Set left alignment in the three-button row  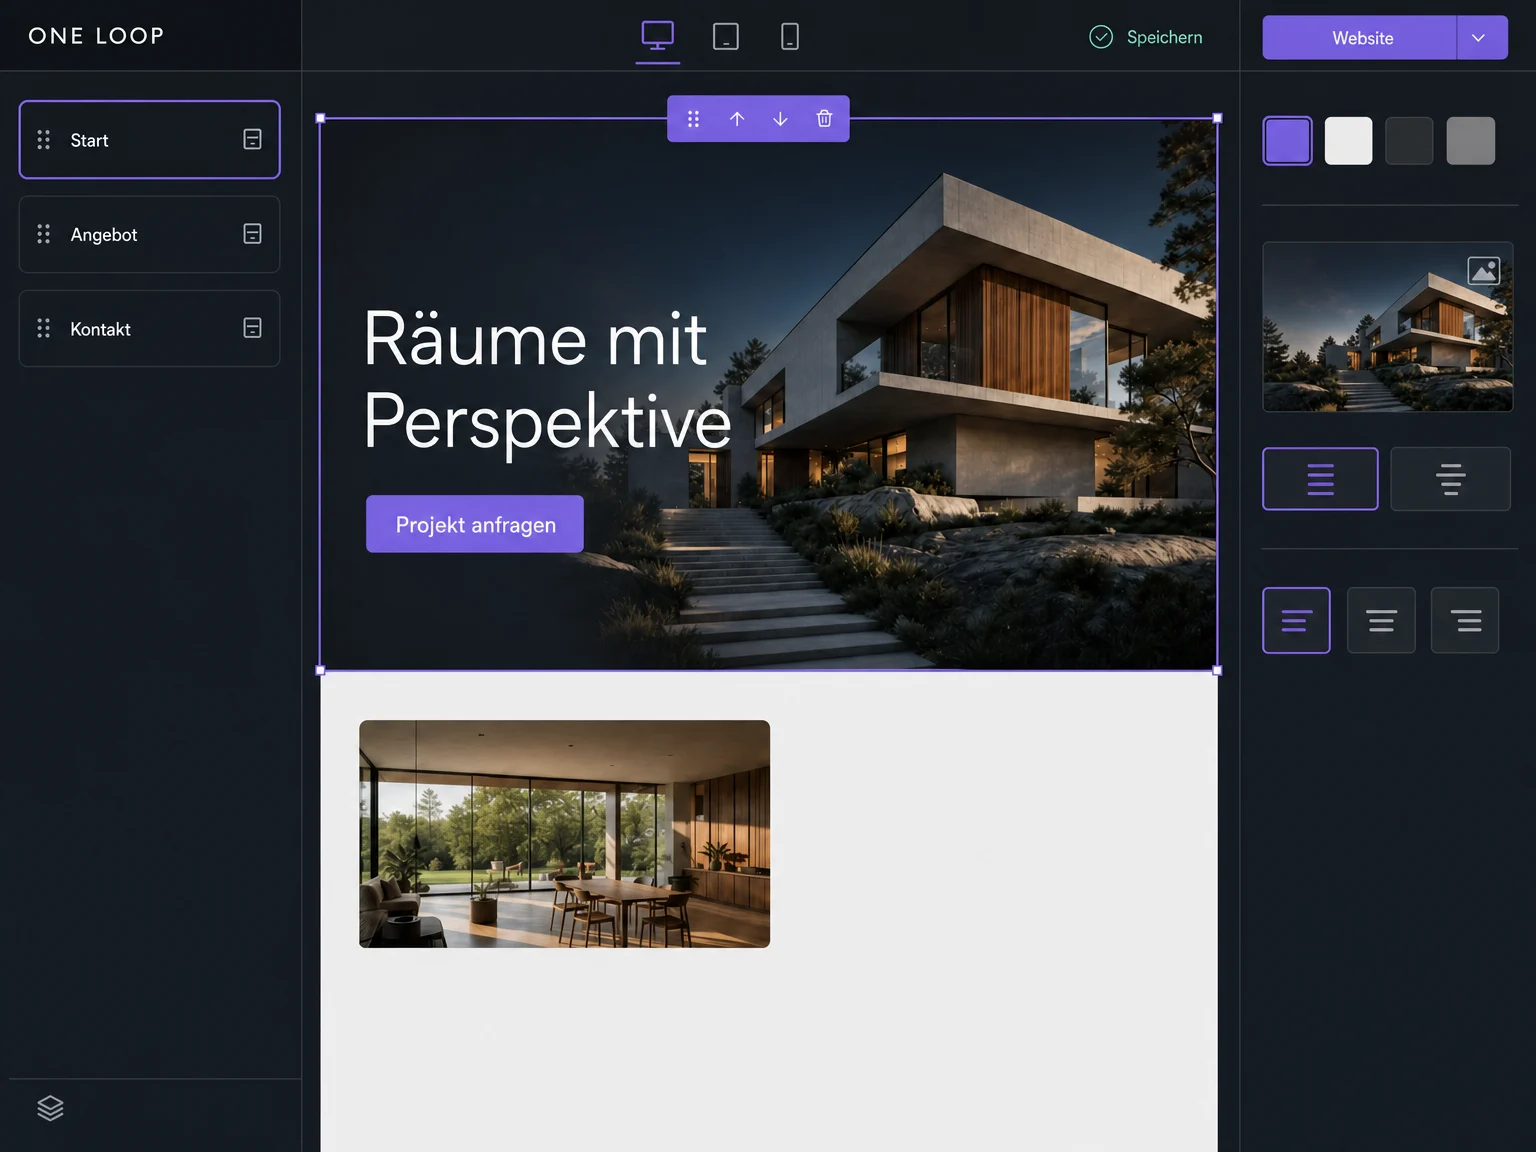pos(1296,621)
